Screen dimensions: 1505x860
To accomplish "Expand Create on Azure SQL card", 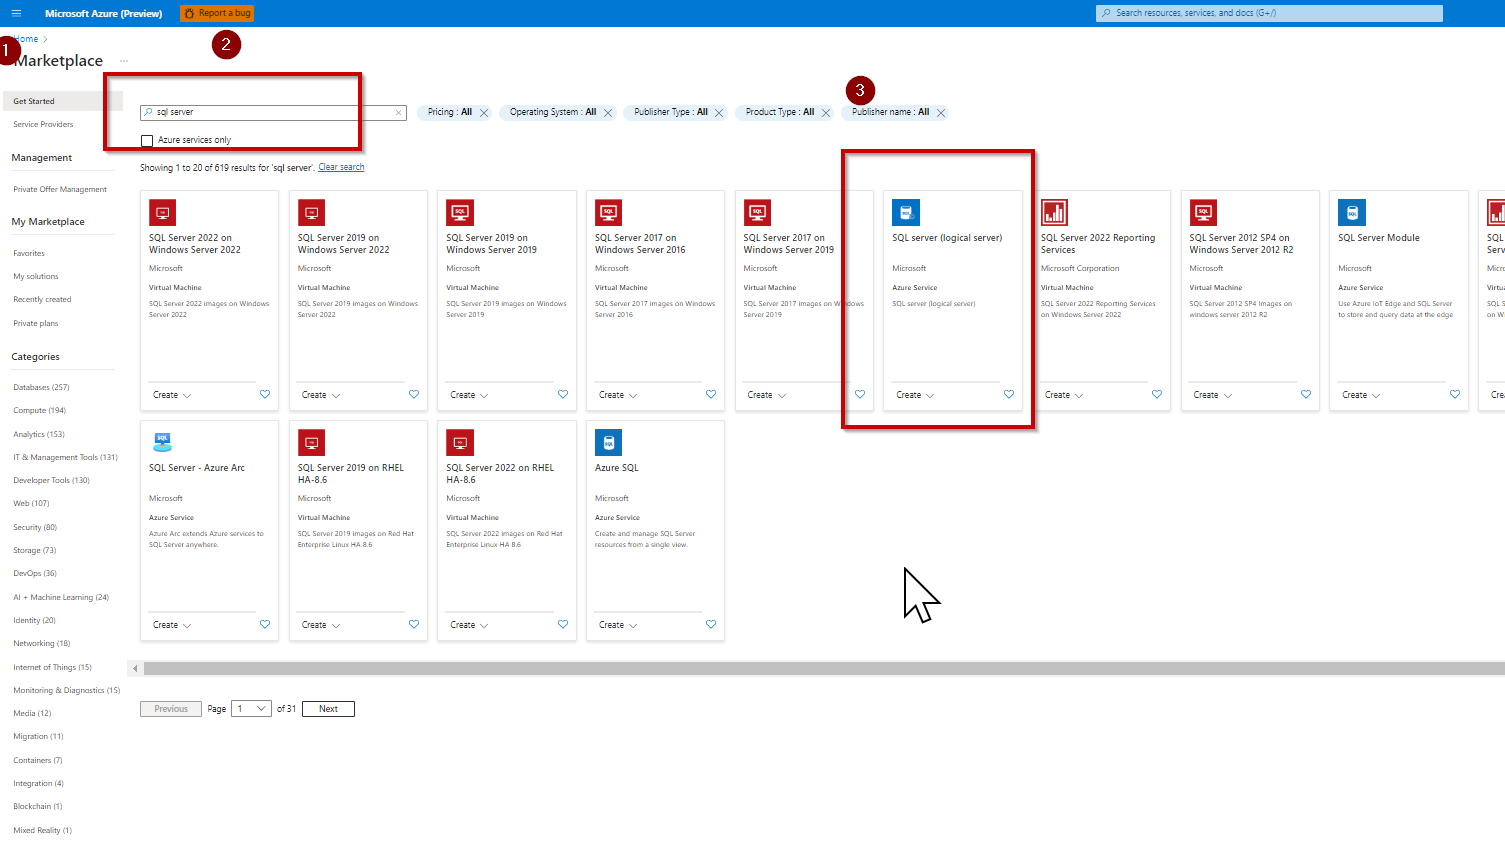I will 618,625.
